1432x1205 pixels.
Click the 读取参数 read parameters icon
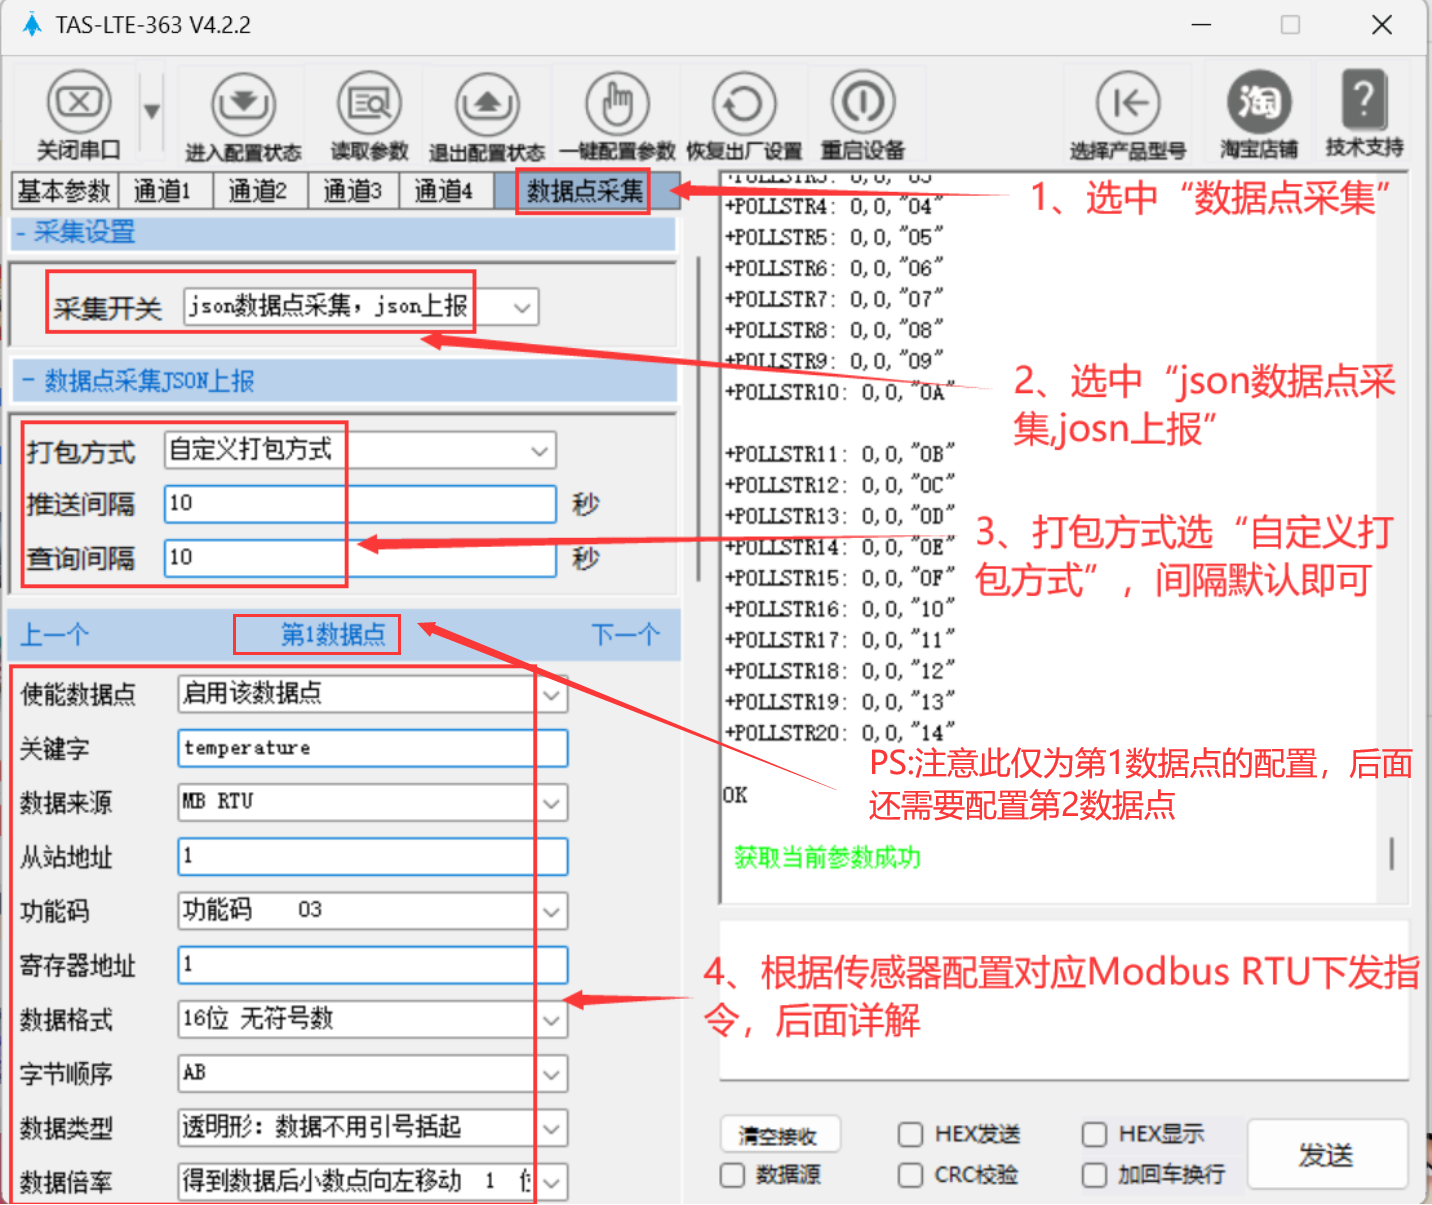pyautogui.click(x=369, y=103)
